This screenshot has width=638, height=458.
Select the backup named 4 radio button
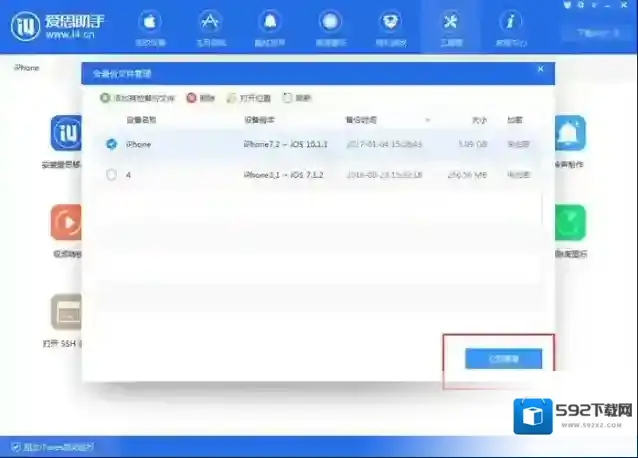click(111, 174)
